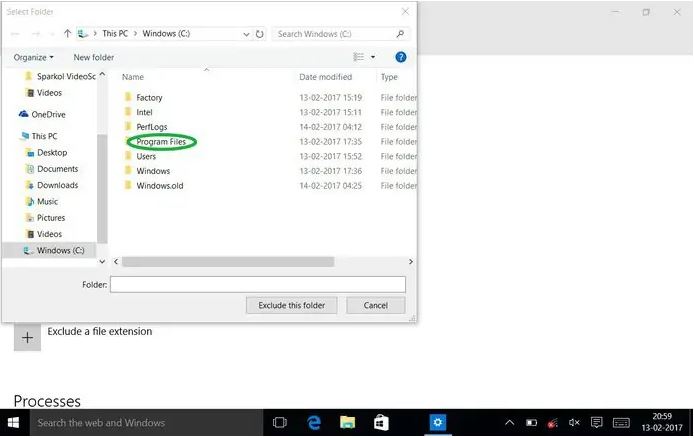This screenshot has width=694, height=438.
Task: Select the Windows folder
Action: pos(153,171)
